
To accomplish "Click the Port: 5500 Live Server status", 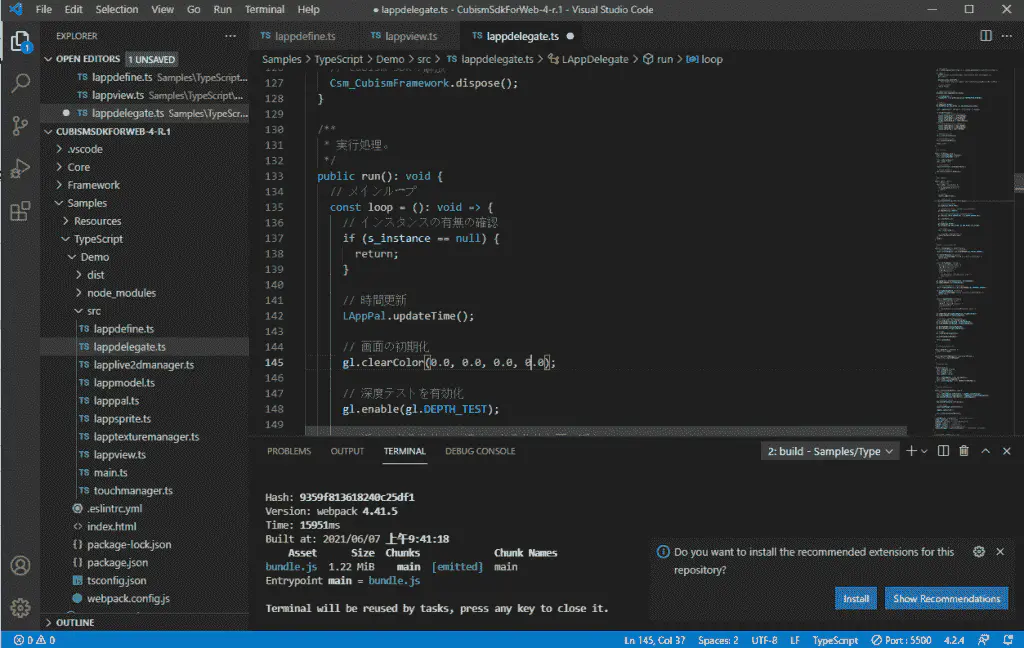I will [x=901, y=640].
